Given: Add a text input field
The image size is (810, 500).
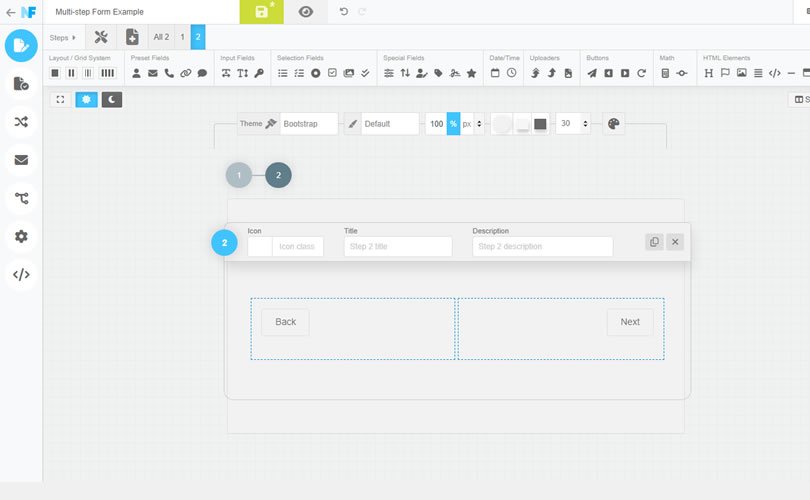Looking at the screenshot, I should 226,73.
